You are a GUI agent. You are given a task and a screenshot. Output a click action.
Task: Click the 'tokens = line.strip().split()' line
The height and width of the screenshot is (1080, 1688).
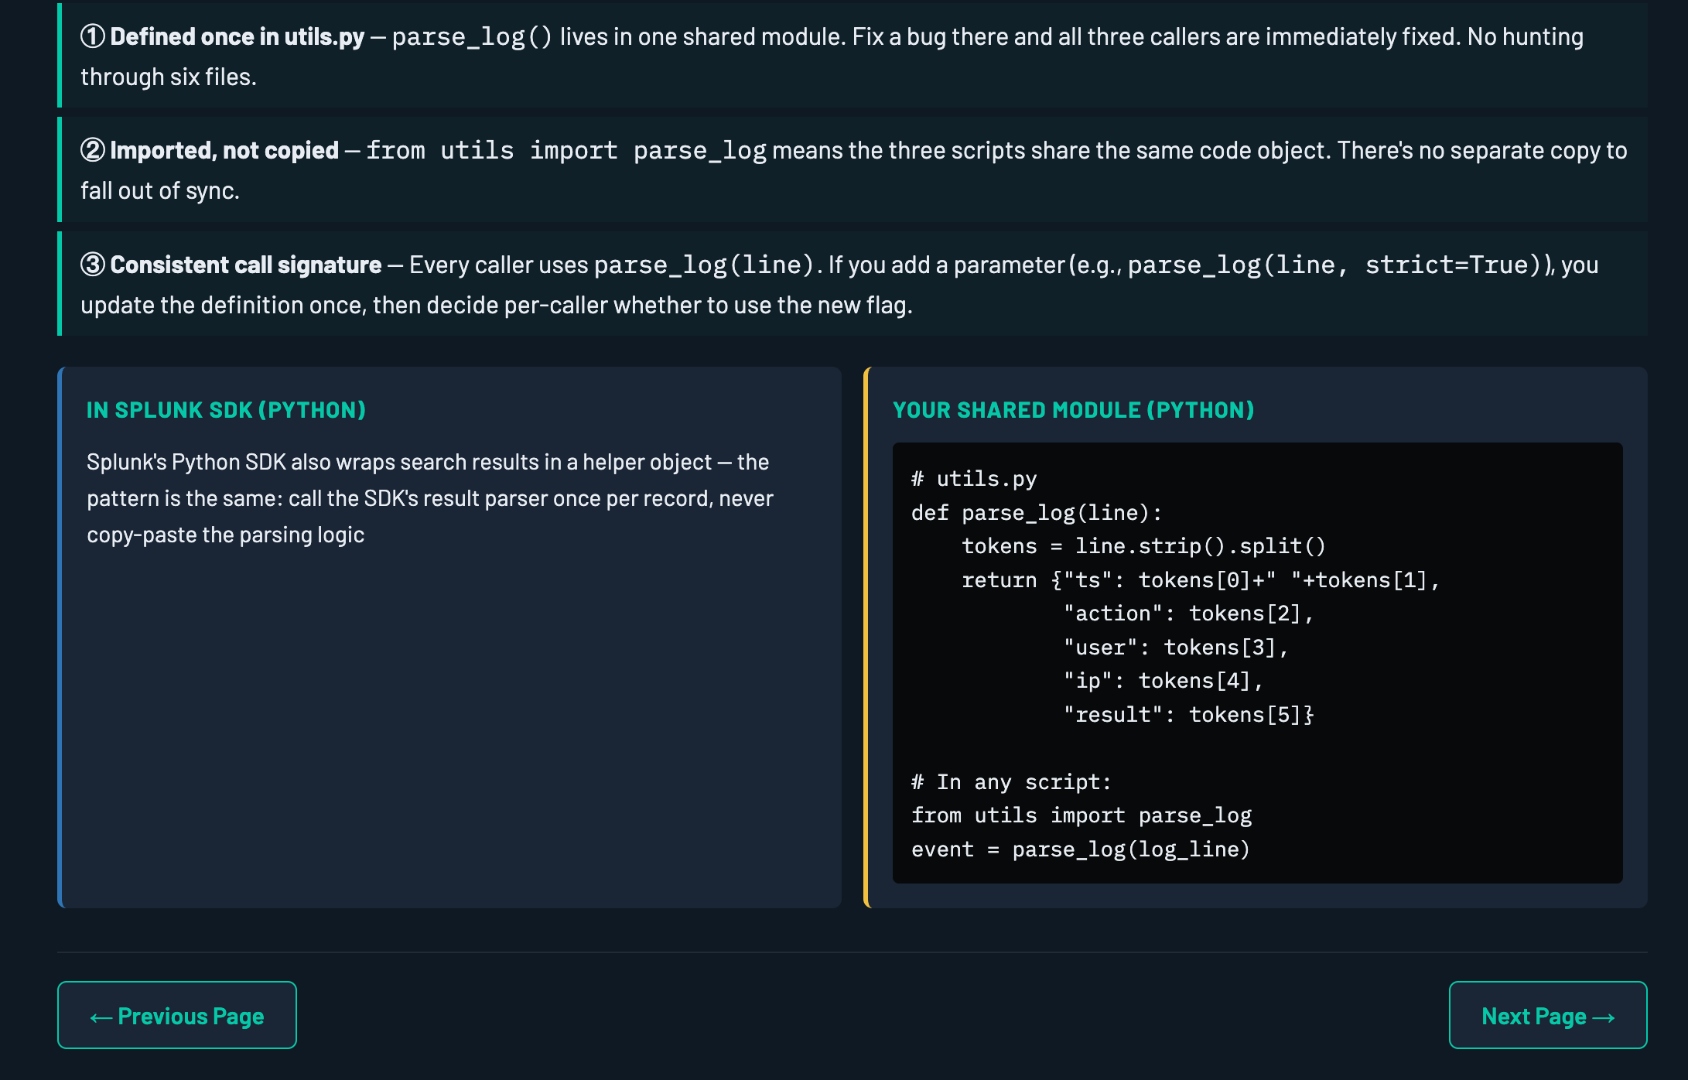click(x=1144, y=546)
